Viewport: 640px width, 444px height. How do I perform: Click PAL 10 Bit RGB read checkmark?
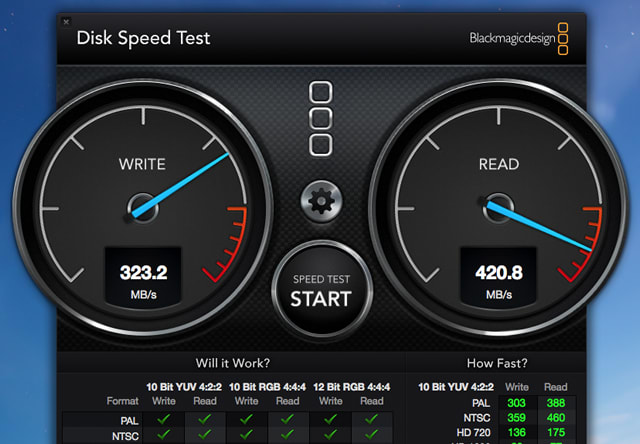pos(287,419)
